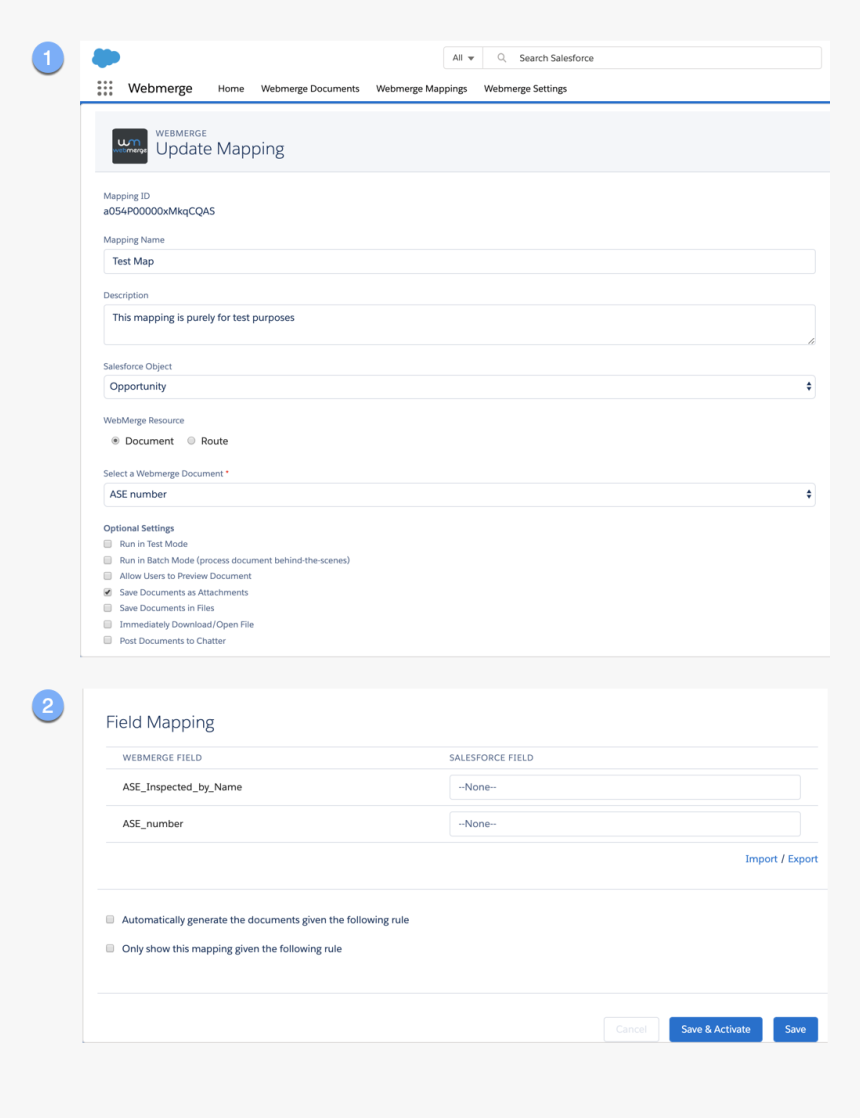This screenshot has height=1118, width=860.
Task: Open the Salesforce Object dropdown
Action: tap(459, 387)
